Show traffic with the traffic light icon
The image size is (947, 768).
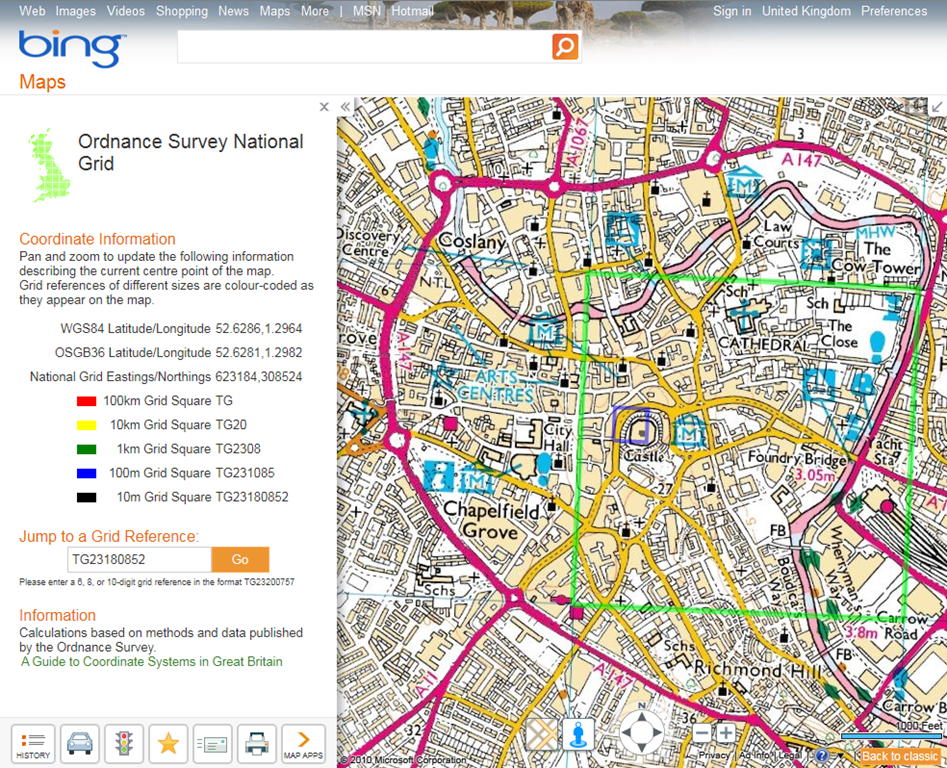point(124,744)
